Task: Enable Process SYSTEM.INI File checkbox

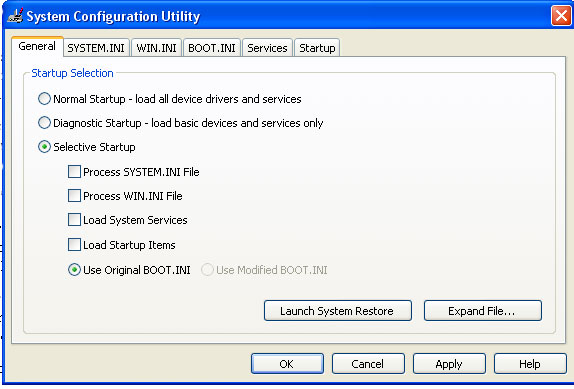Action: [74, 172]
